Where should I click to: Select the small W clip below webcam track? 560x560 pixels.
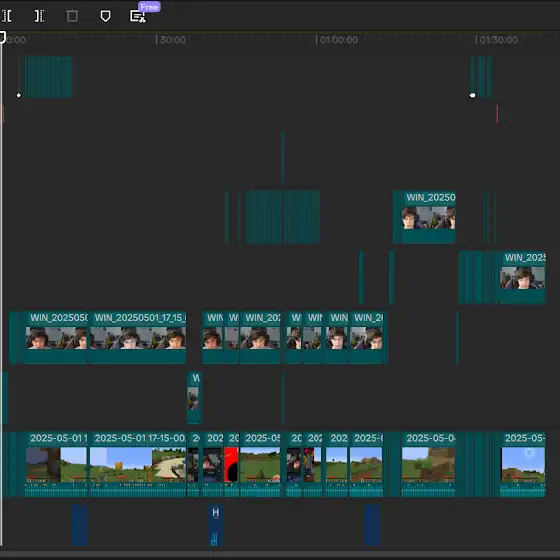194,398
